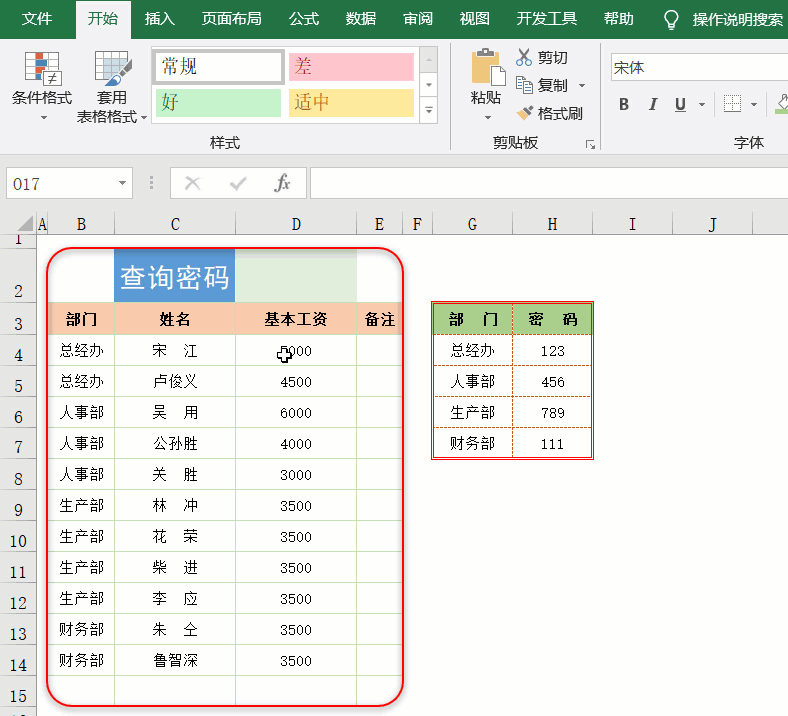This screenshot has width=788, height=716.
Task: Select the 财务部 cell in password table
Action: coord(472,444)
